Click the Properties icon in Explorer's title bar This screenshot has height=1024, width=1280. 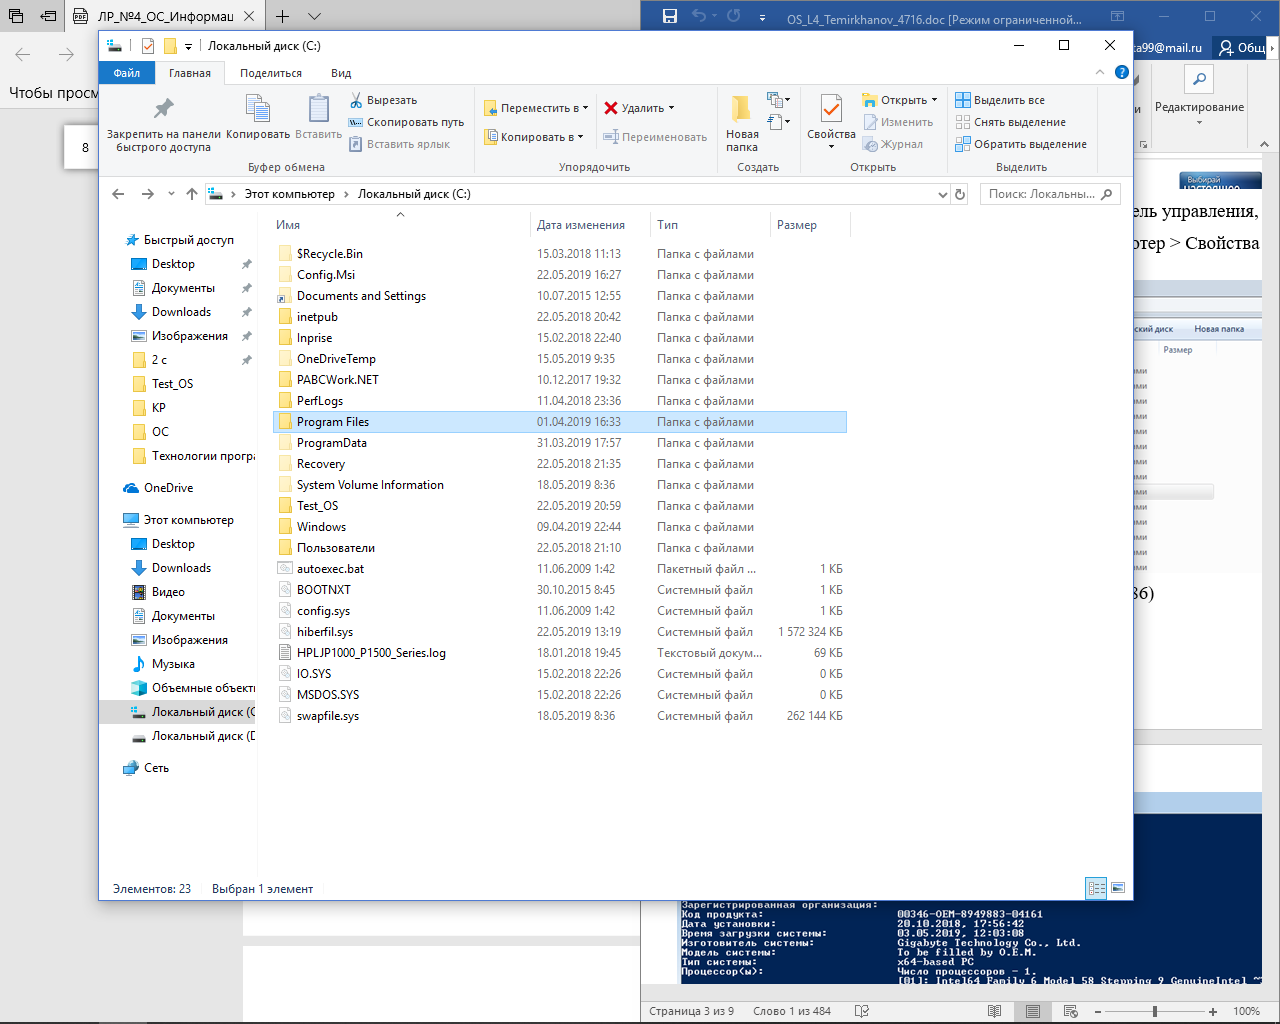coord(148,46)
